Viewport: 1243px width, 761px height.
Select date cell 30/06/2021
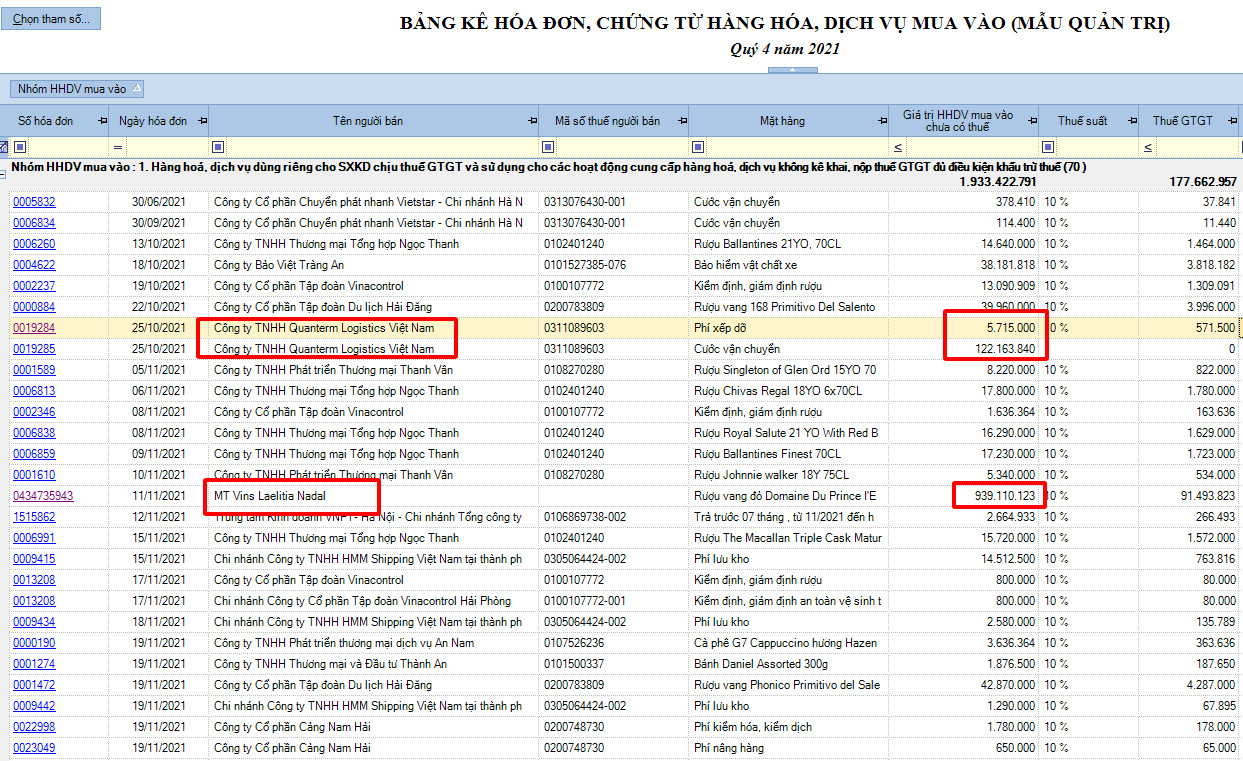tap(159, 201)
